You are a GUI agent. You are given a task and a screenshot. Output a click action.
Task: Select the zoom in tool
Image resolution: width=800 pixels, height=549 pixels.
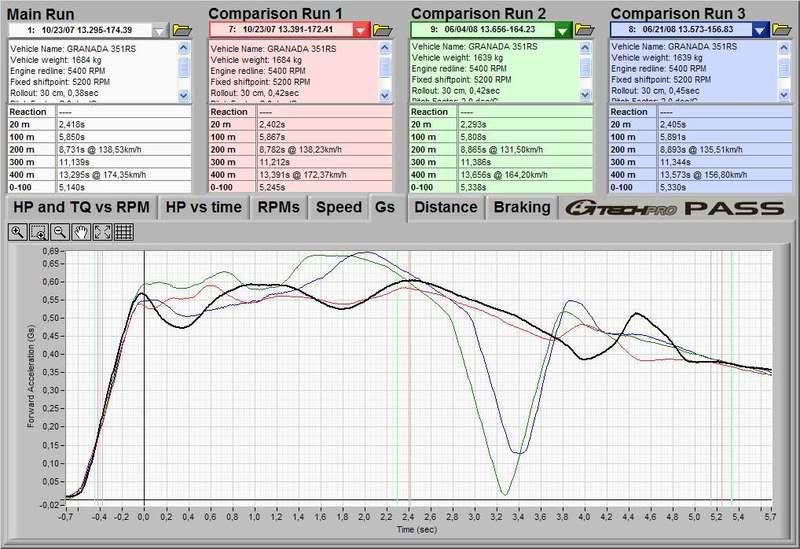click(x=18, y=233)
